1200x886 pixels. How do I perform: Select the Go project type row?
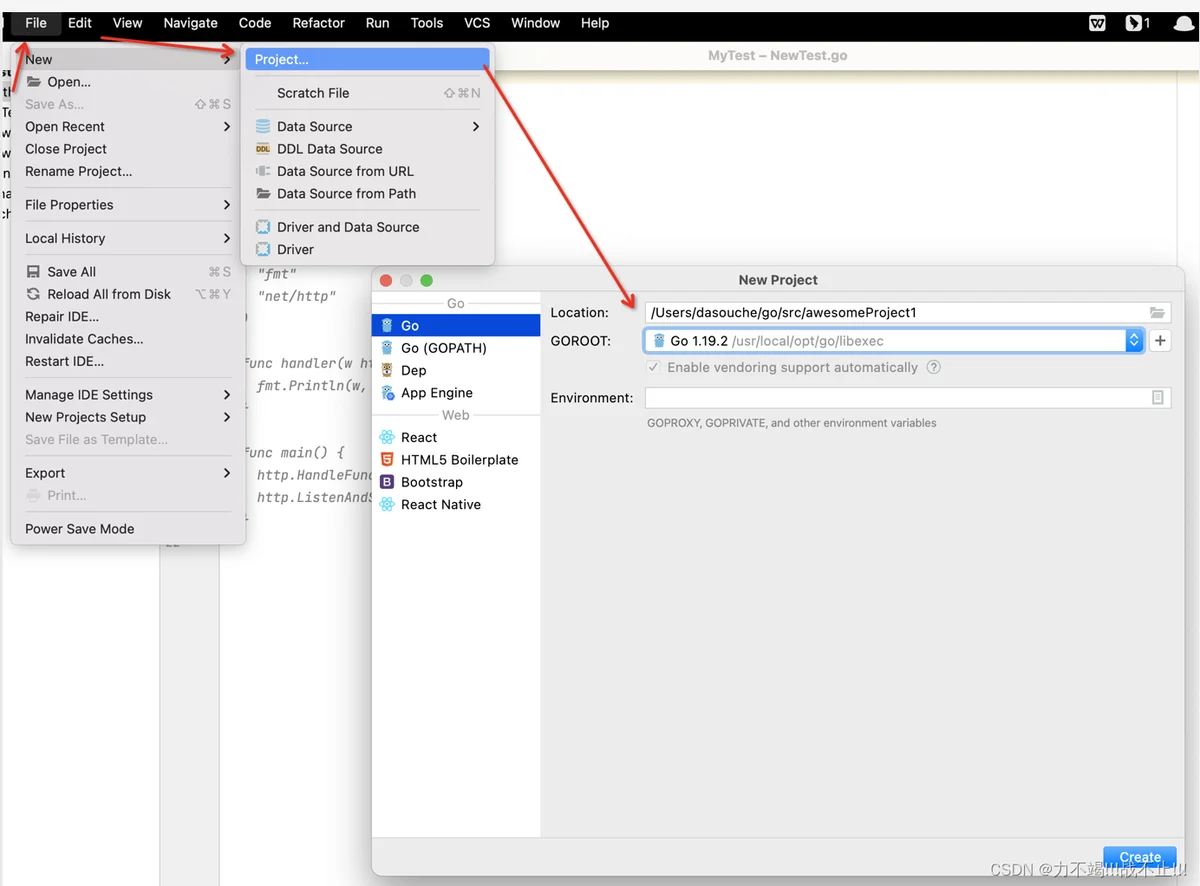[x=456, y=326]
